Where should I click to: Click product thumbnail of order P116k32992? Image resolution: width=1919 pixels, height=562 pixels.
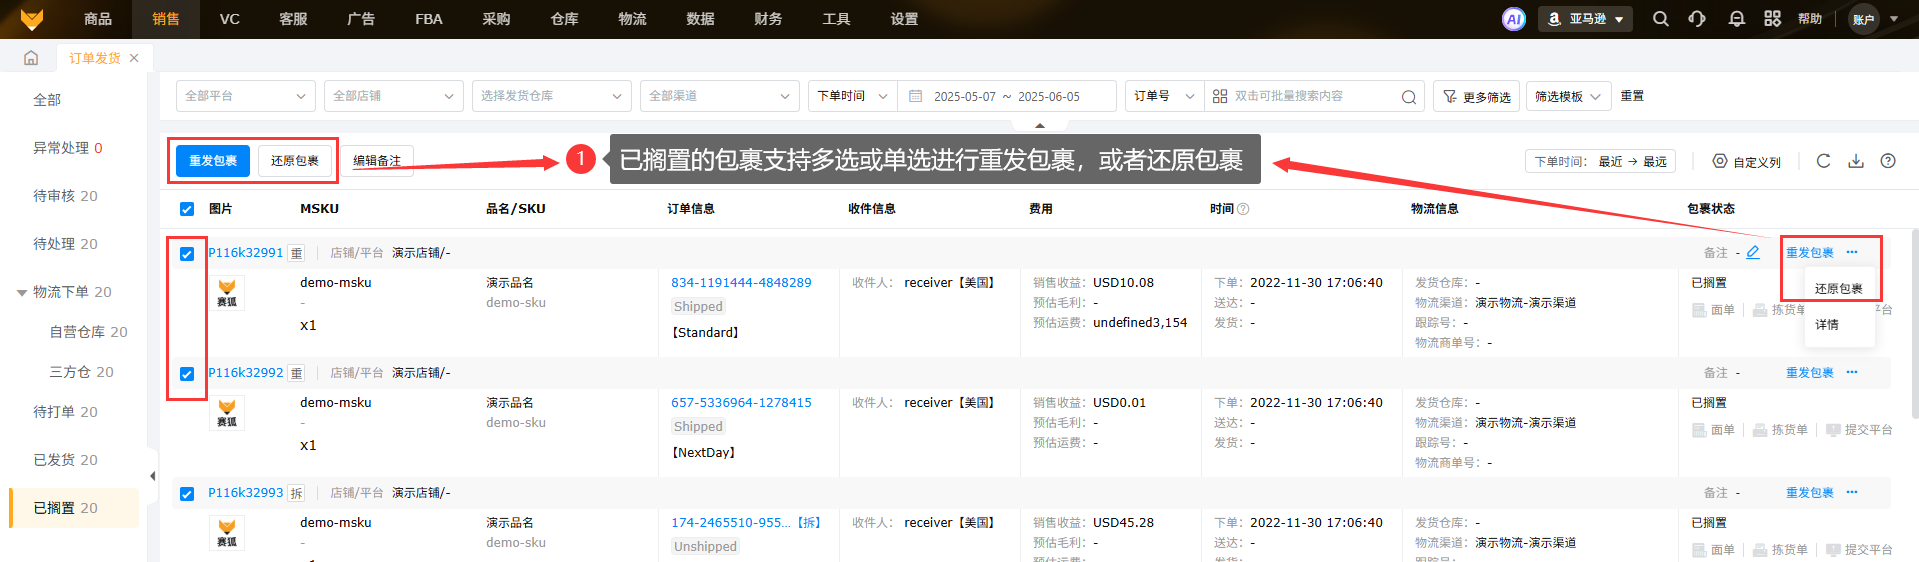pyautogui.click(x=227, y=413)
